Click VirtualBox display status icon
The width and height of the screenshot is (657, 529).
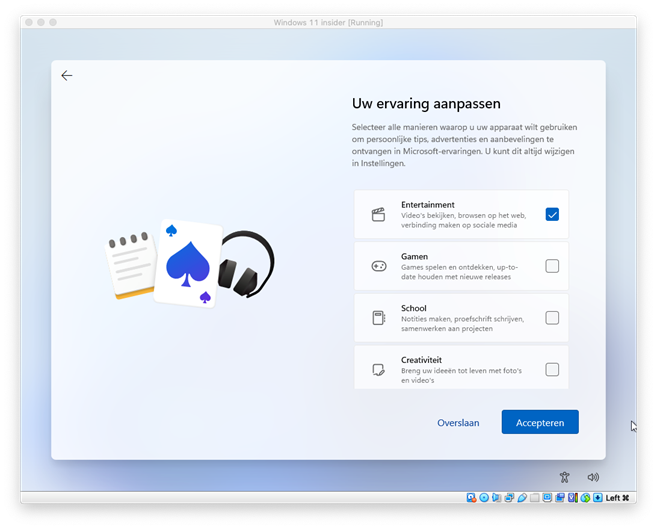[x=547, y=498]
